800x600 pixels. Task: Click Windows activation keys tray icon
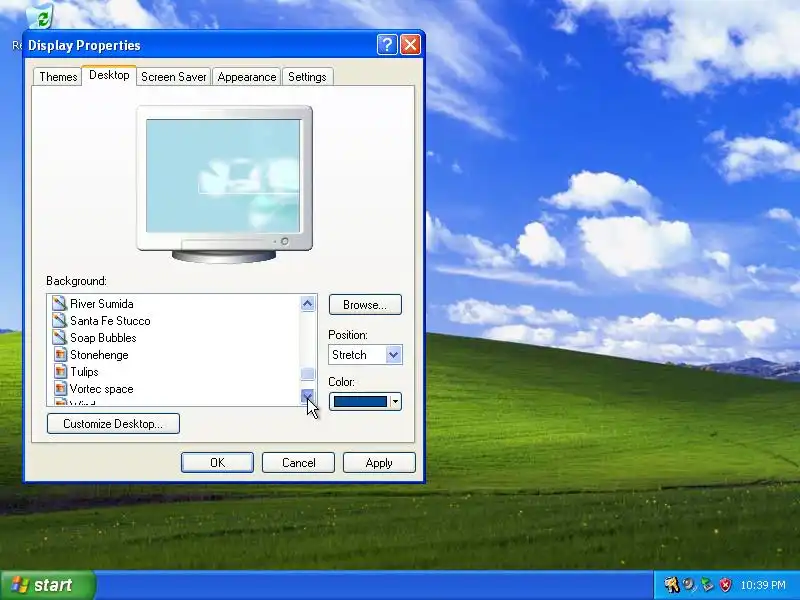point(671,585)
